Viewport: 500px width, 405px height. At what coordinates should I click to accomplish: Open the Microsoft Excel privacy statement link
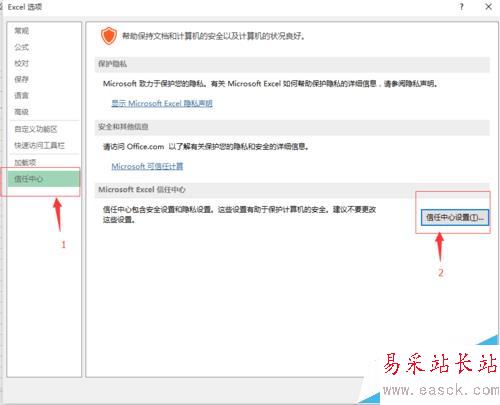(x=162, y=103)
